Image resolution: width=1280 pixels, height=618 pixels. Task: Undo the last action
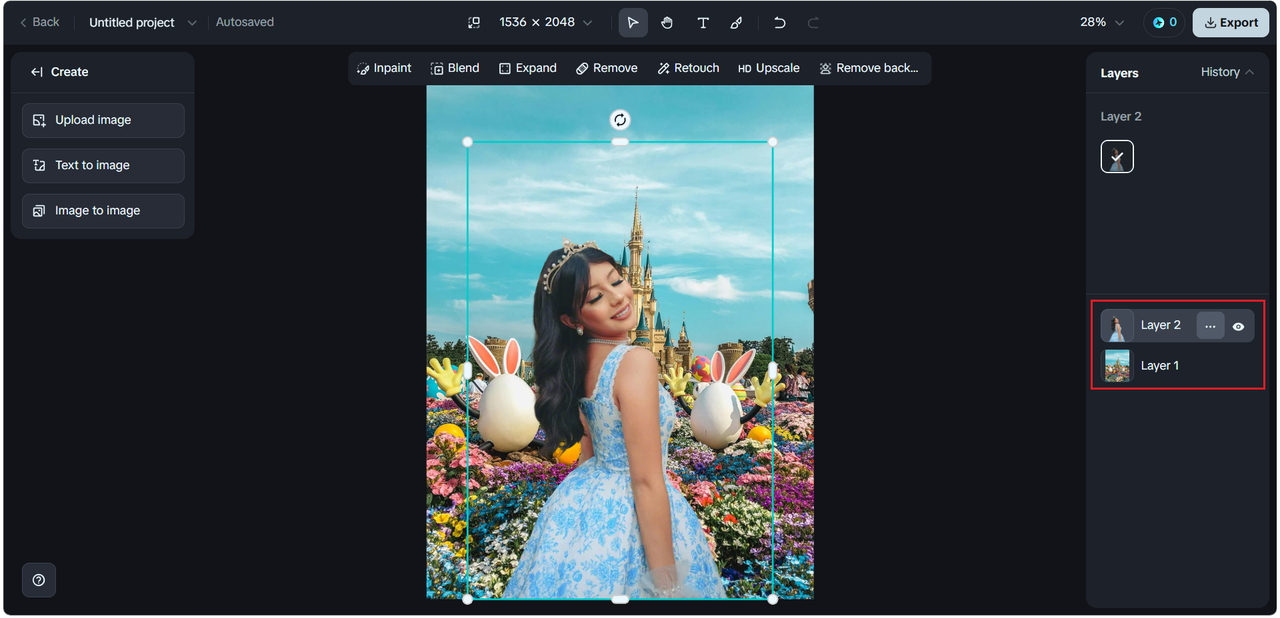pyautogui.click(x=780, y=22)
